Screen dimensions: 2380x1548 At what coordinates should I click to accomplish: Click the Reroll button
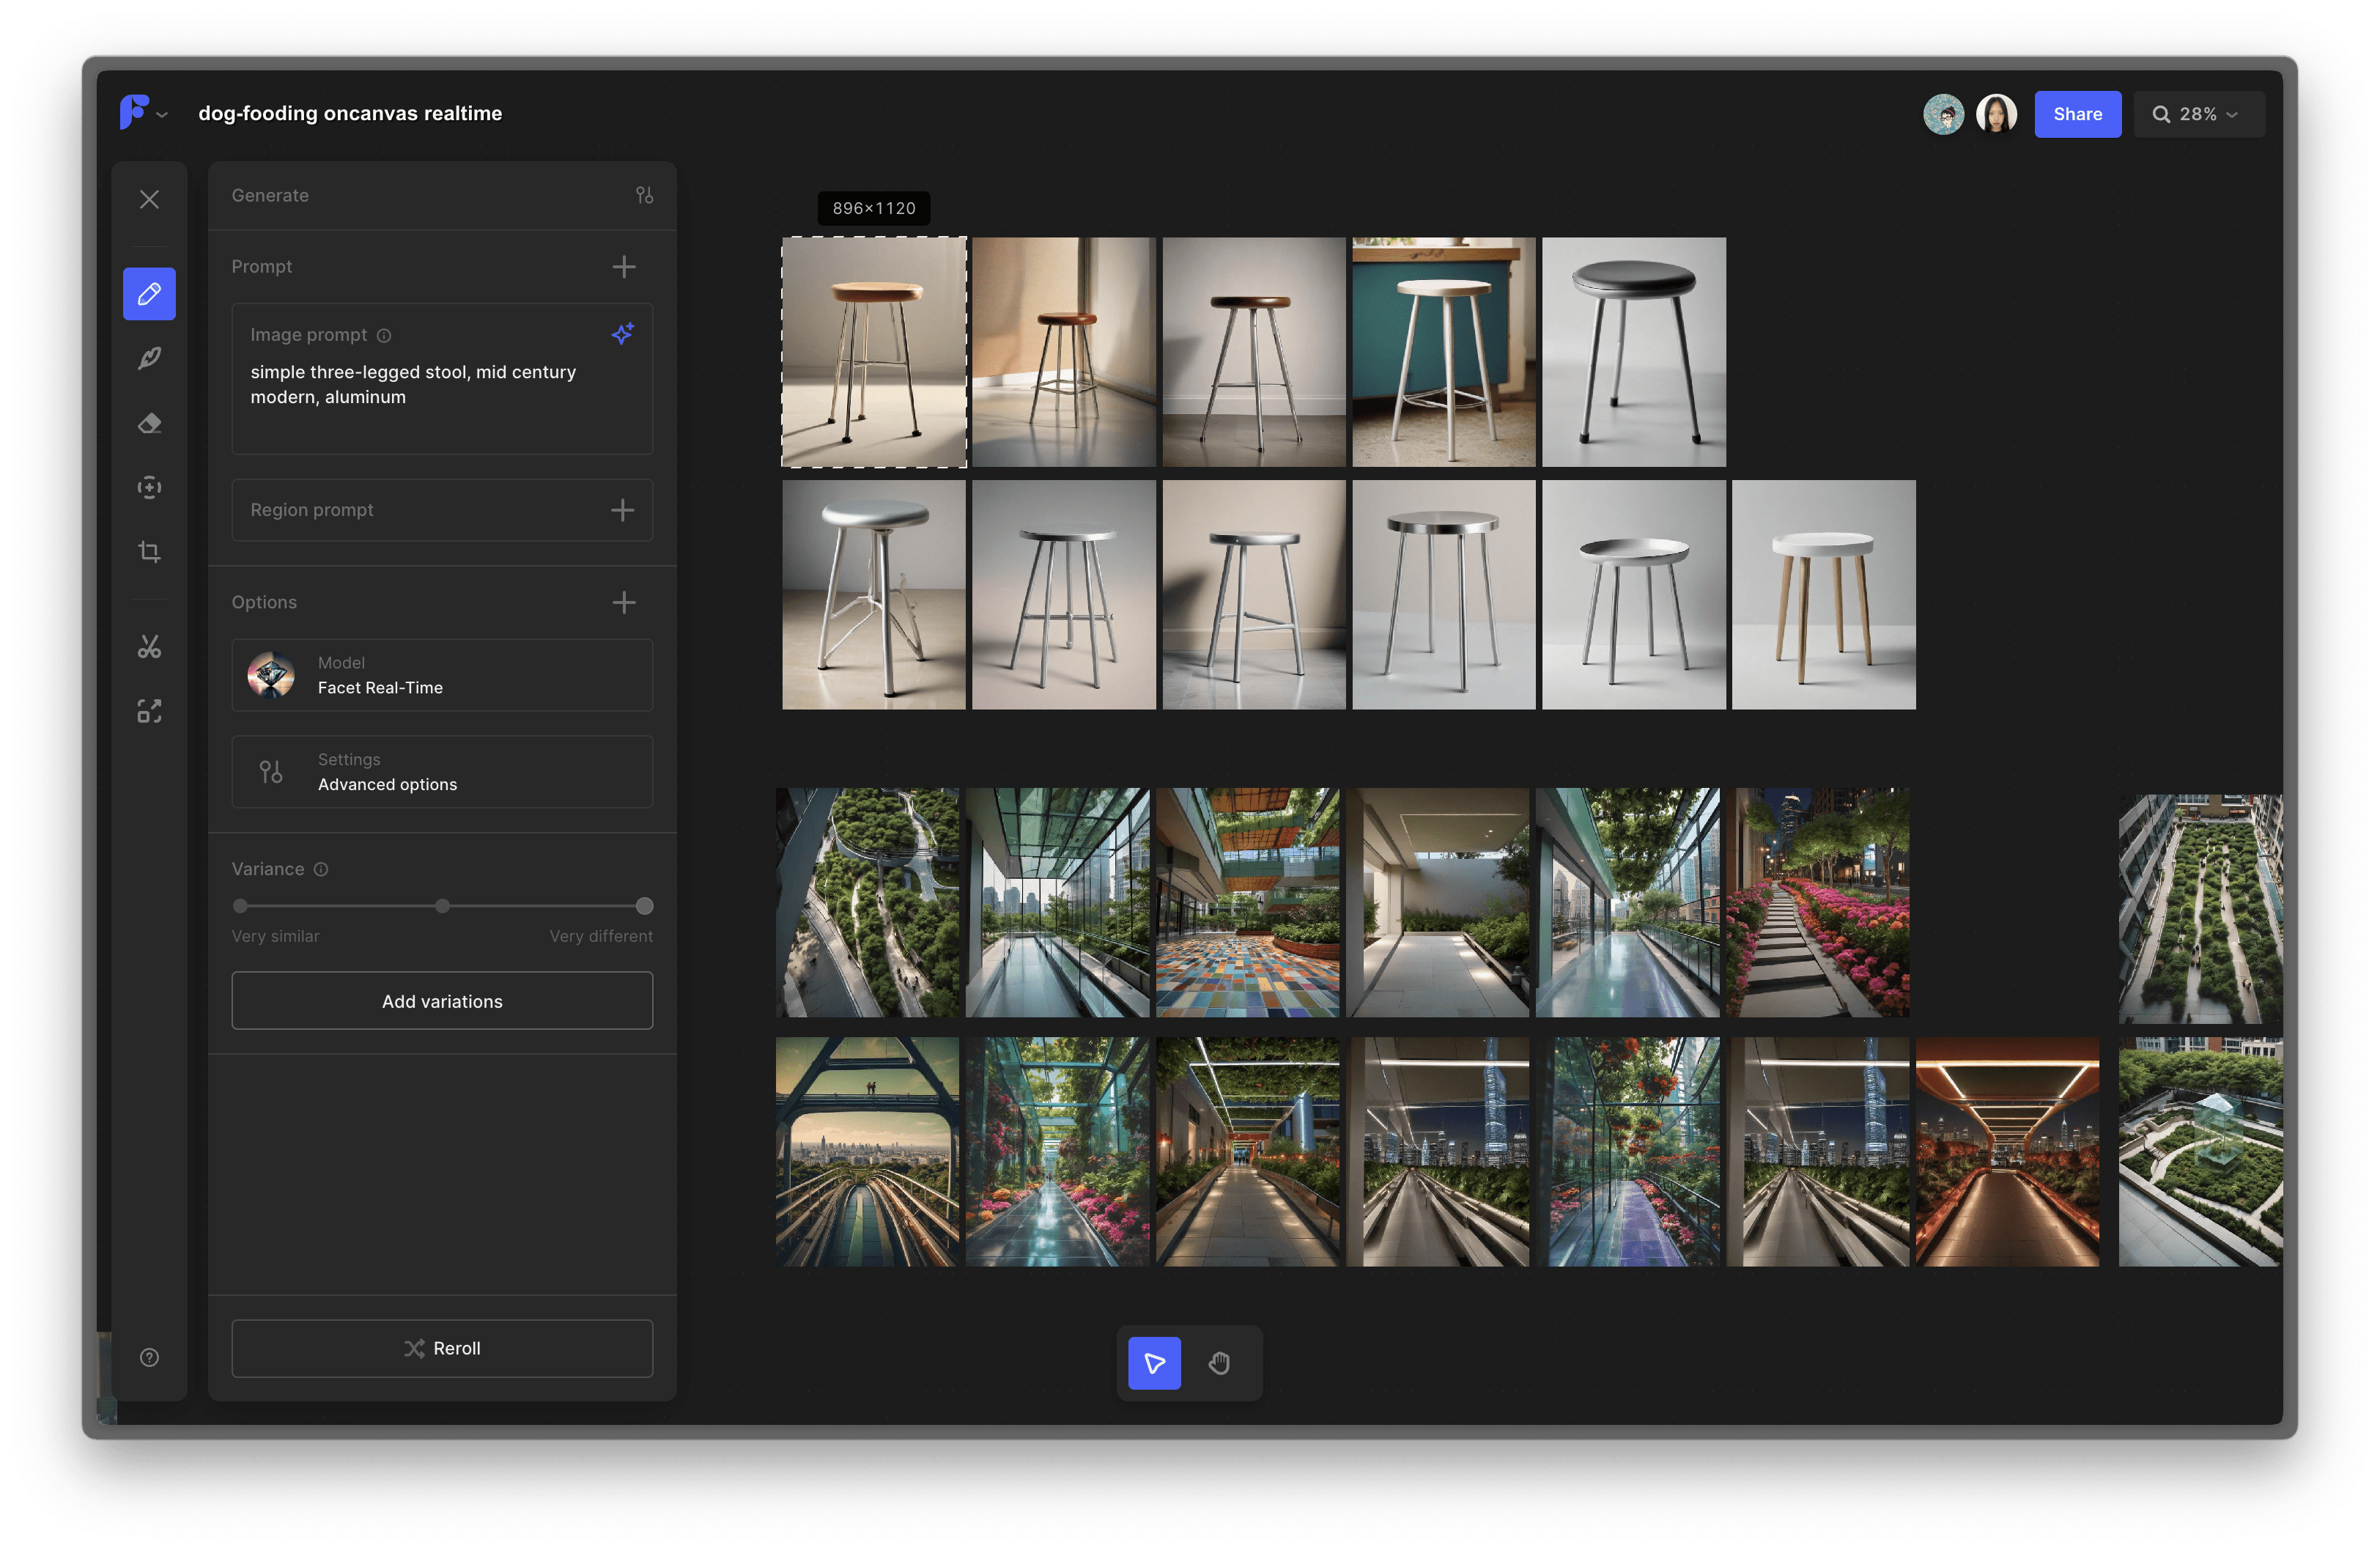[x=442, y=1348]
